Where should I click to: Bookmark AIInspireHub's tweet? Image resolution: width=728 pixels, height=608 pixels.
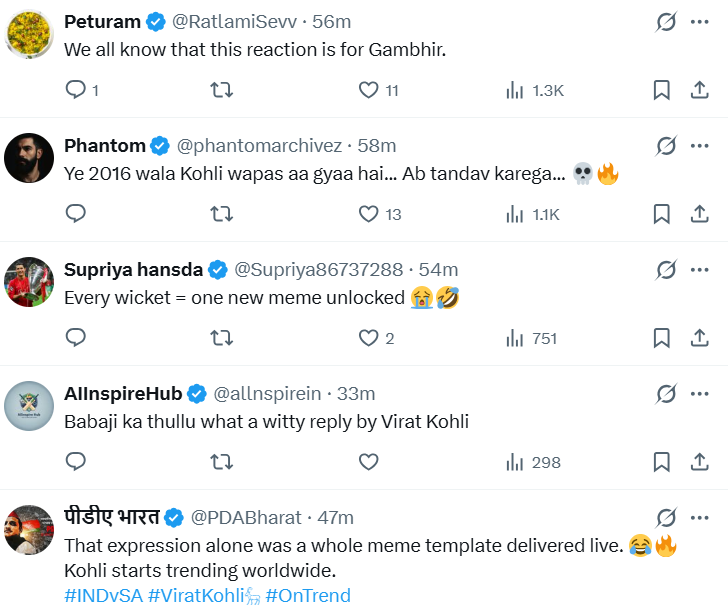[661, 462]
